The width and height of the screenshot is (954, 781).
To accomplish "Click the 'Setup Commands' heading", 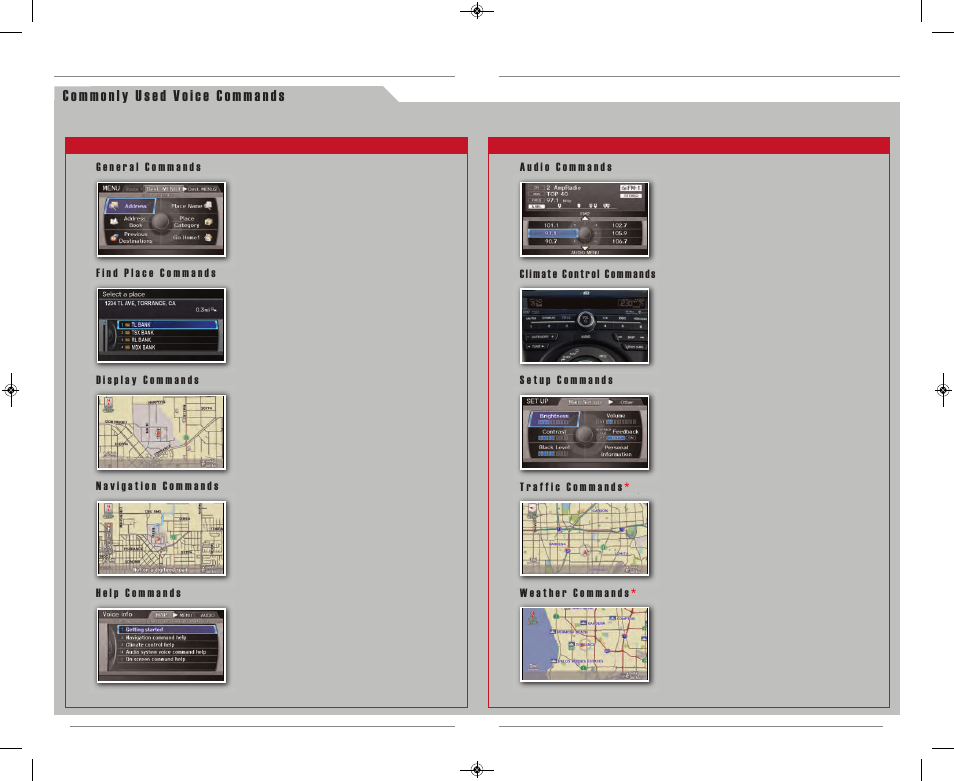I will 566,380.
